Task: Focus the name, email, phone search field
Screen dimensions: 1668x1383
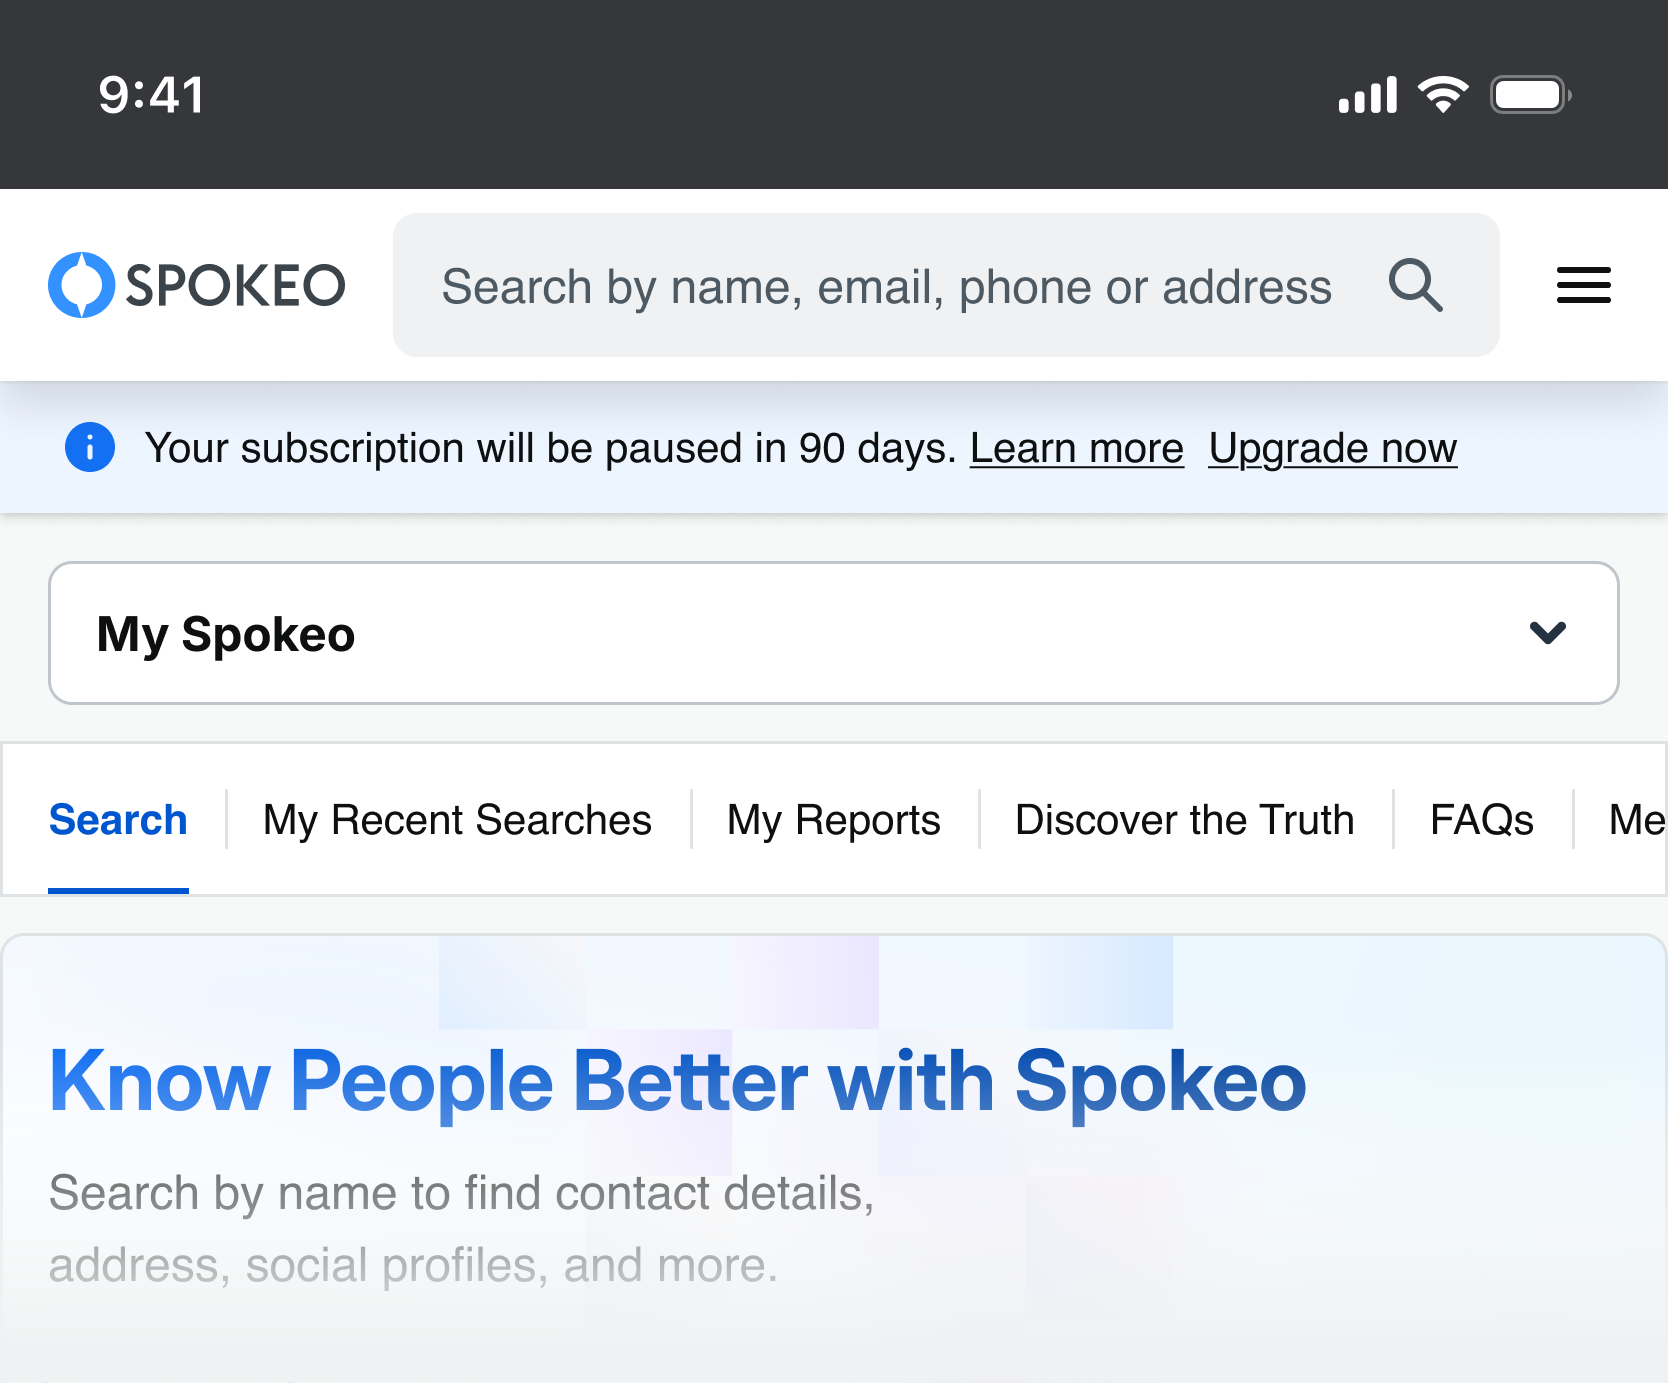Action: coord(885,287)
